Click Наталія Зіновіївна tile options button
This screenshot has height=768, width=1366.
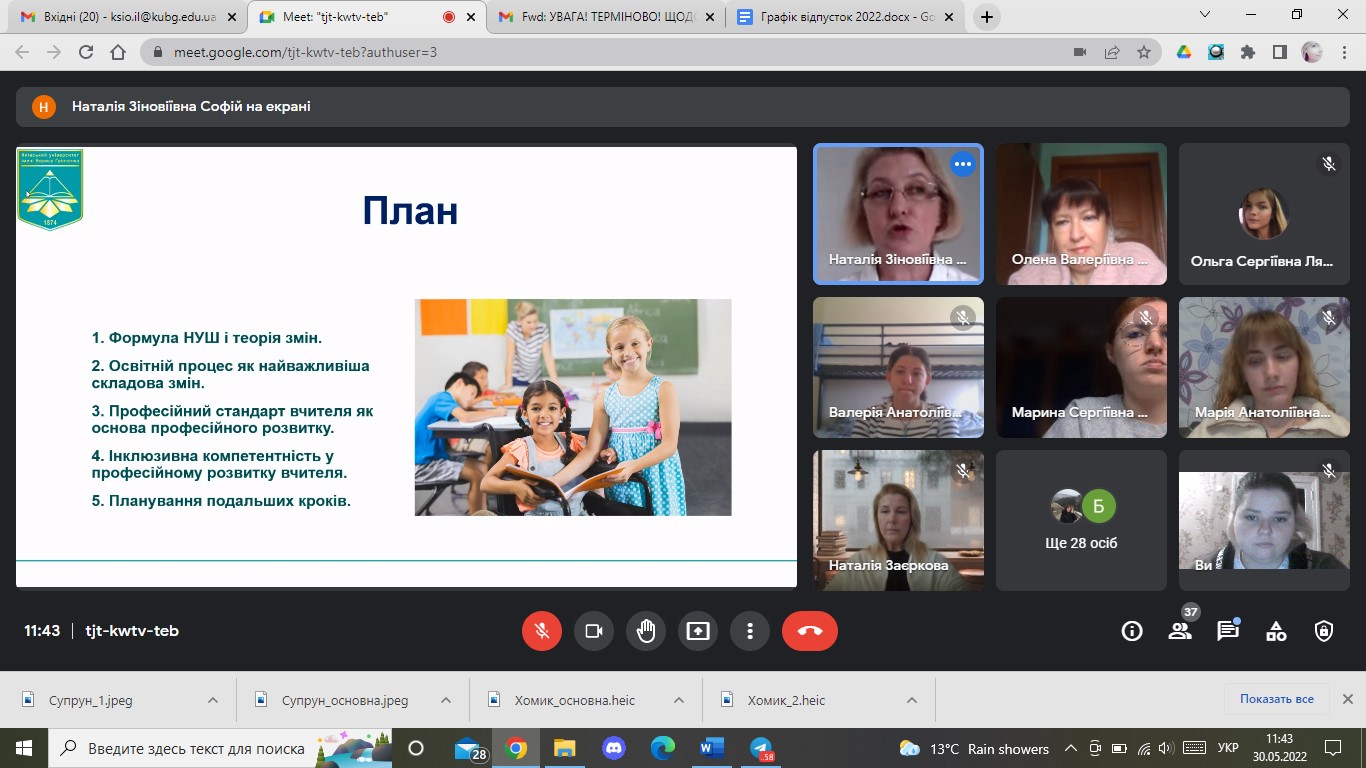[x=962, y=164]
